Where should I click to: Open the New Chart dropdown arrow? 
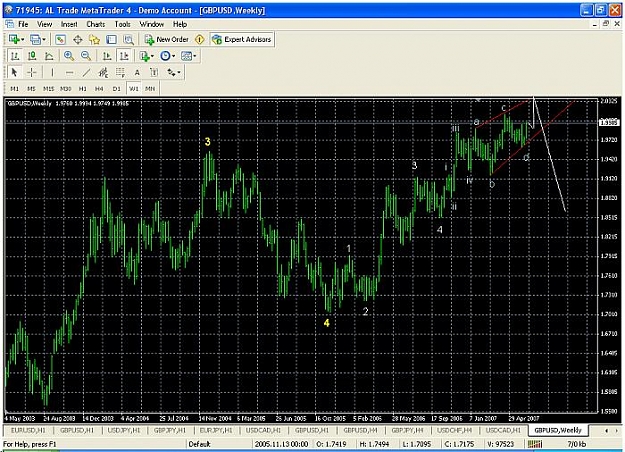(x=23, y=39)
